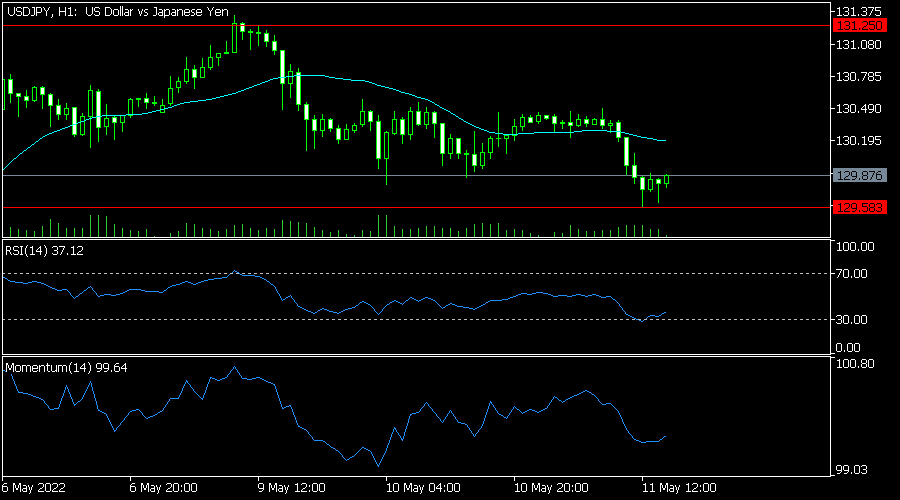This screenshot has height=500, width=900.
Task: Click the '11 May 12:00' time label
Action: [x=679, y=488]
